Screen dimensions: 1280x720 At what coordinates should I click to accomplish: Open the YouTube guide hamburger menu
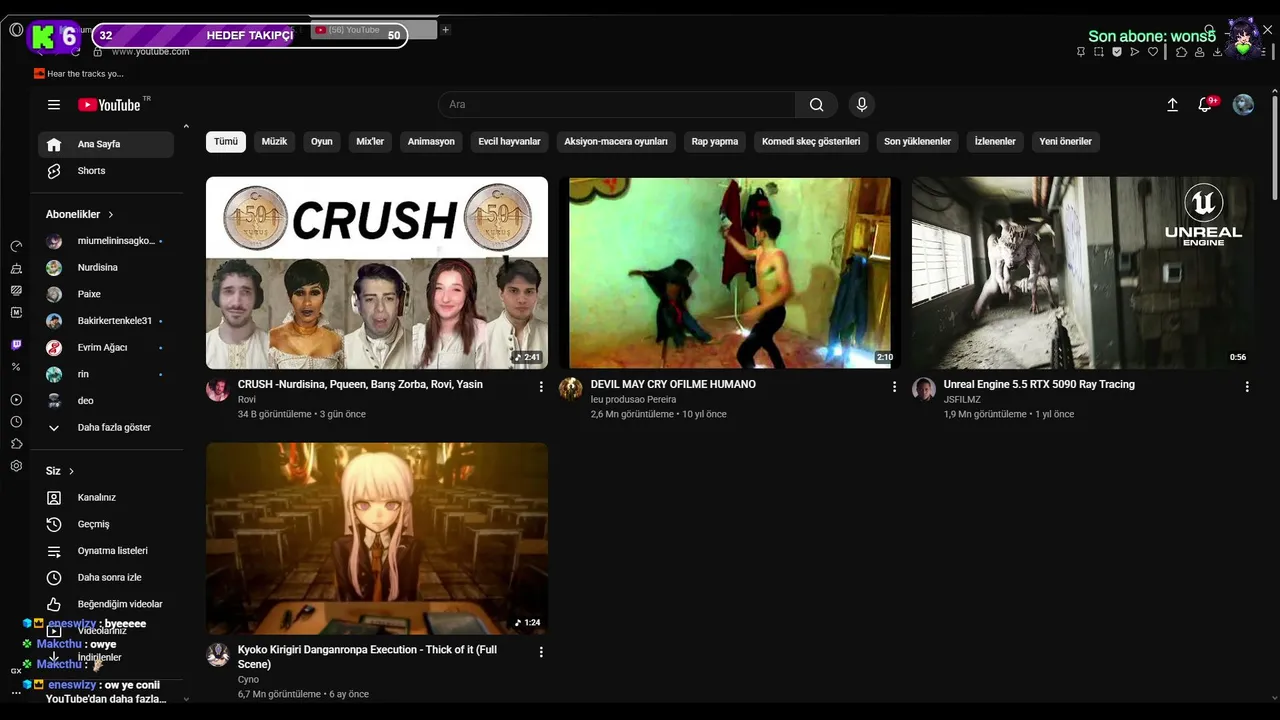coord(54,105)
